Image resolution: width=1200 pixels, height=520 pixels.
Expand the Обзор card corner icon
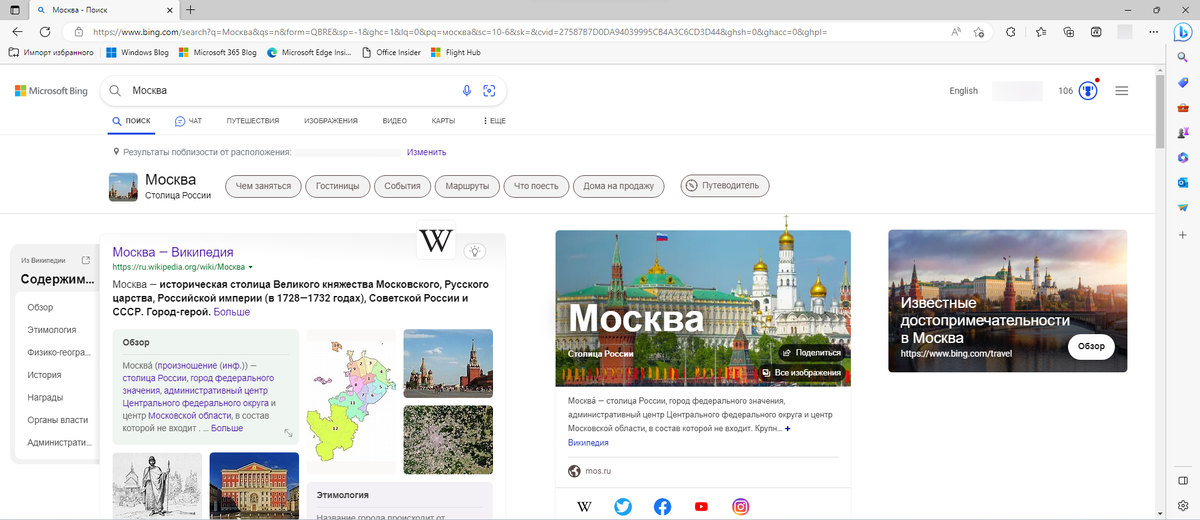289,433
